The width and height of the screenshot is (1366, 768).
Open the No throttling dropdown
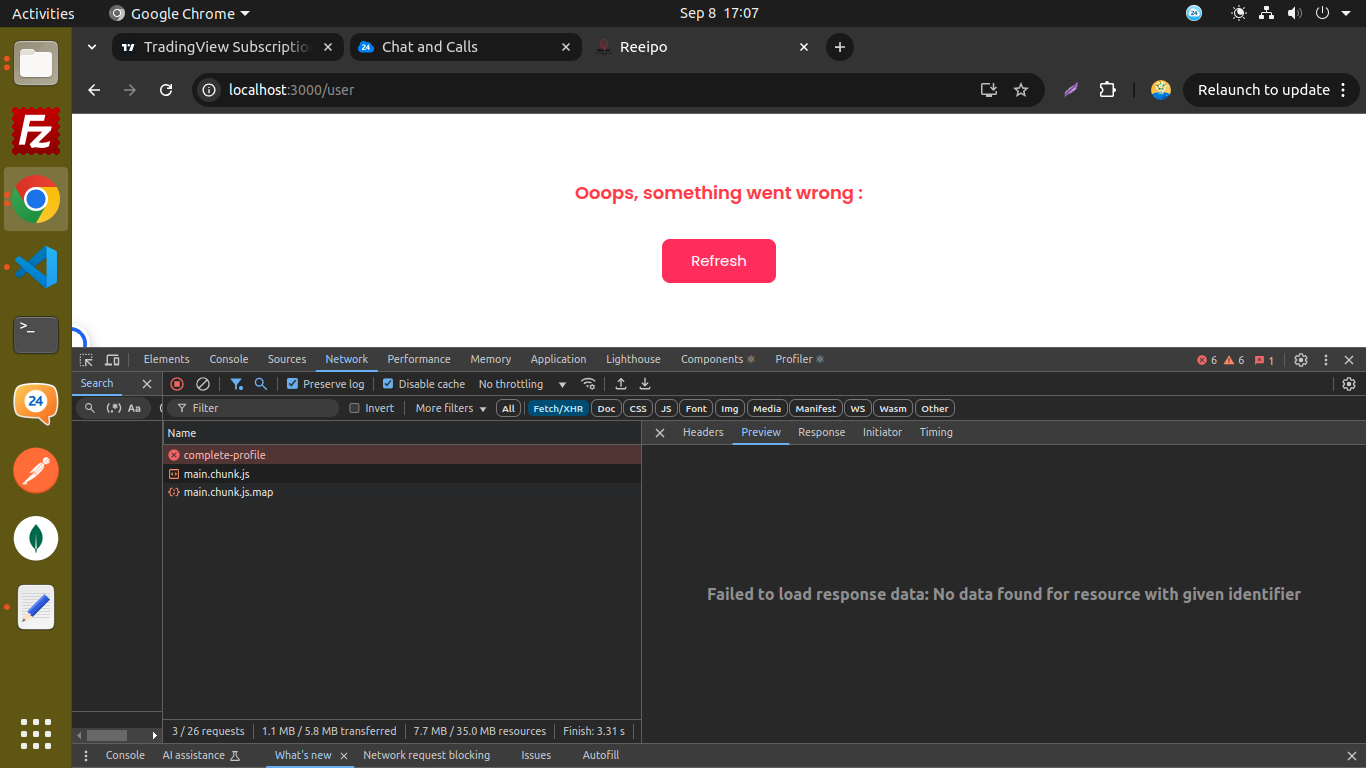[x=522, y=384]
